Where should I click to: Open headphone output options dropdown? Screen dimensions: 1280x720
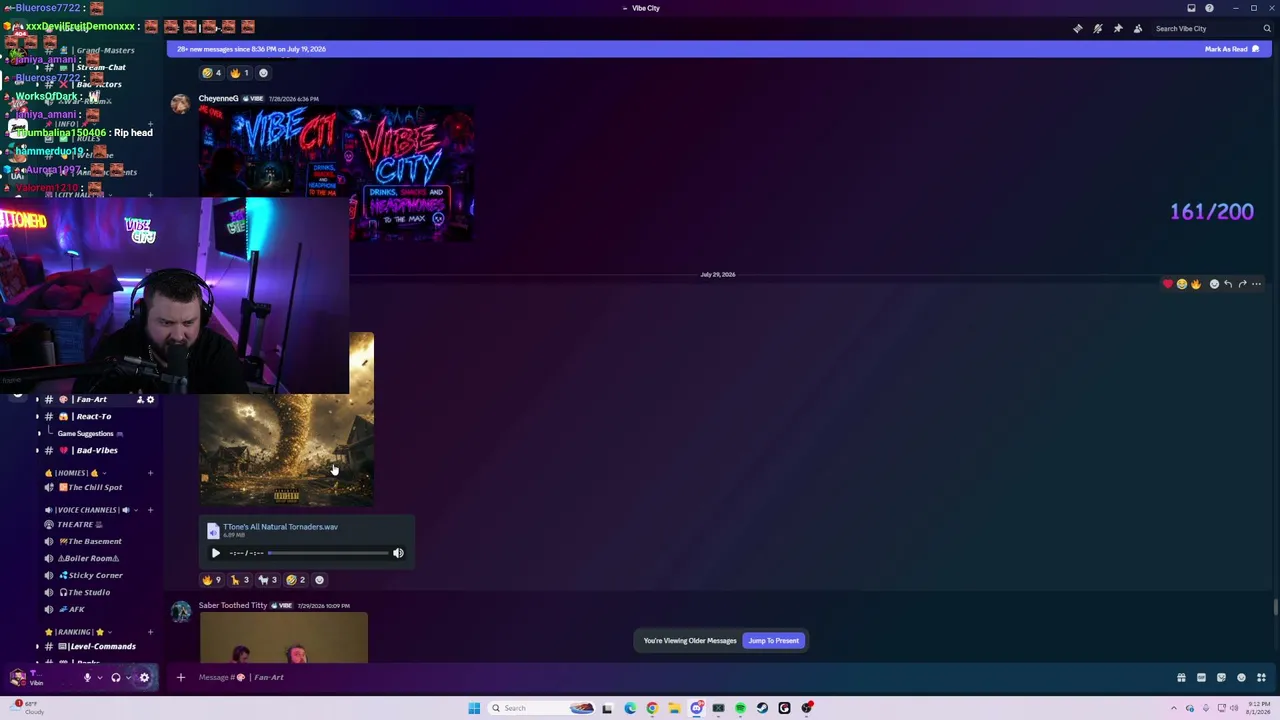point(128,678)
